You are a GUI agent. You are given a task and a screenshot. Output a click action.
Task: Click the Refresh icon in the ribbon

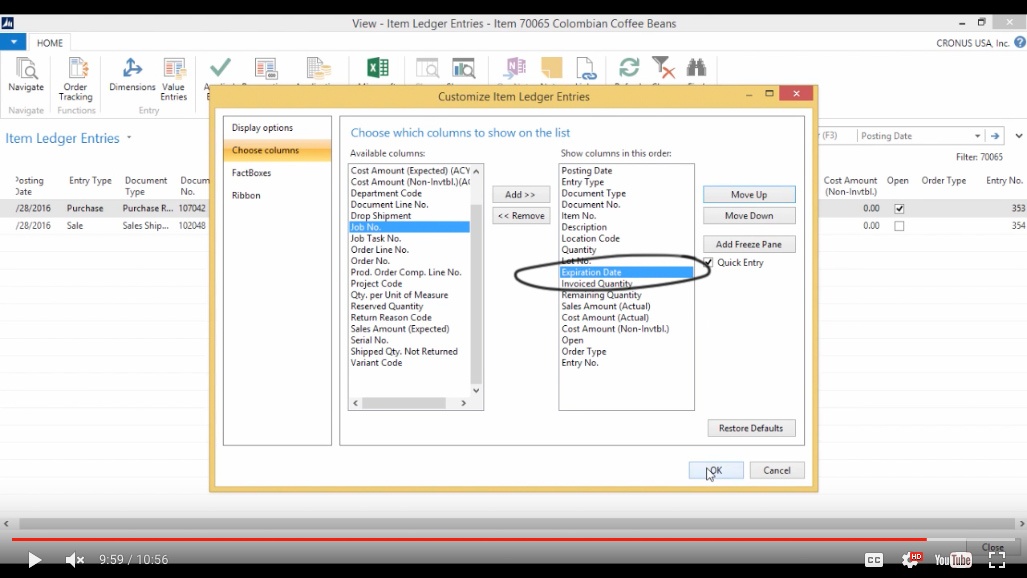pyautogui.click(x=629, y=69)
